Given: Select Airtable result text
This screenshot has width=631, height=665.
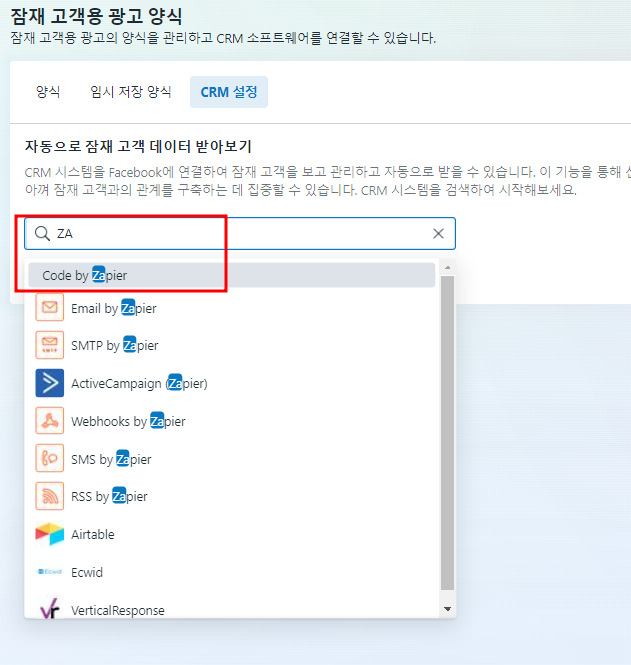Looking at the screenshot, I should (93, 534).
